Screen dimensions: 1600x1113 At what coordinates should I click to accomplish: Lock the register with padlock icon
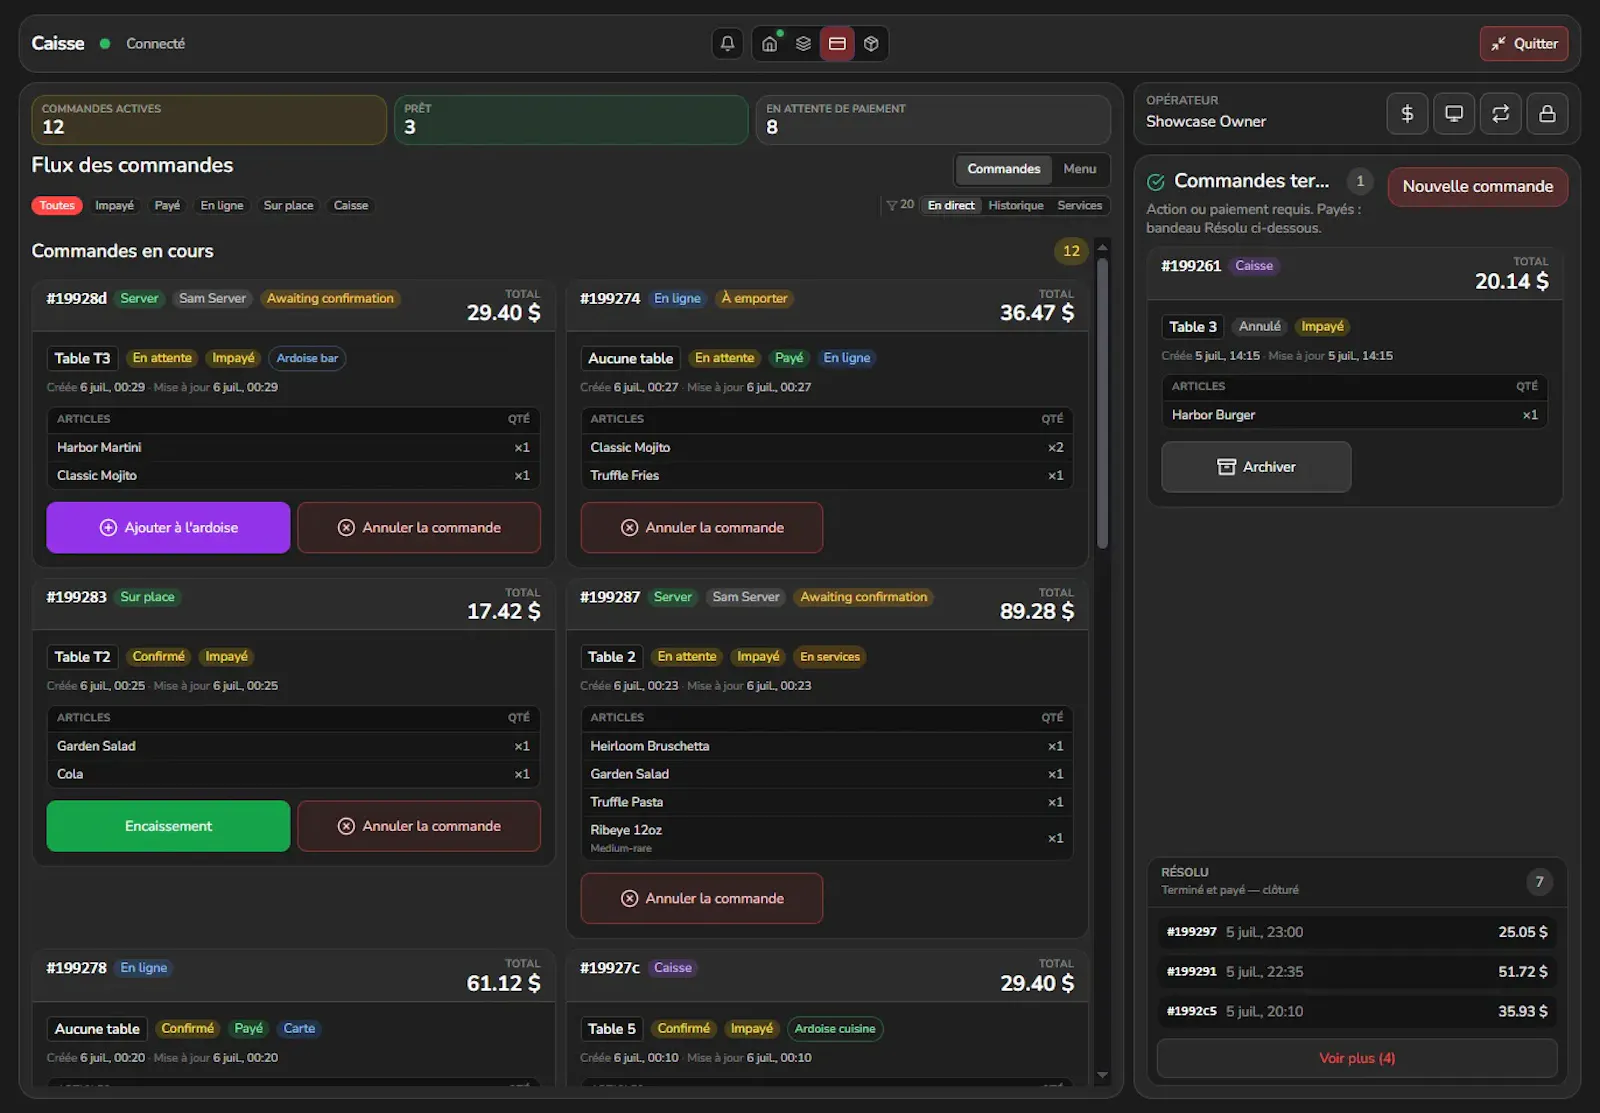(x=1547, y=113)
